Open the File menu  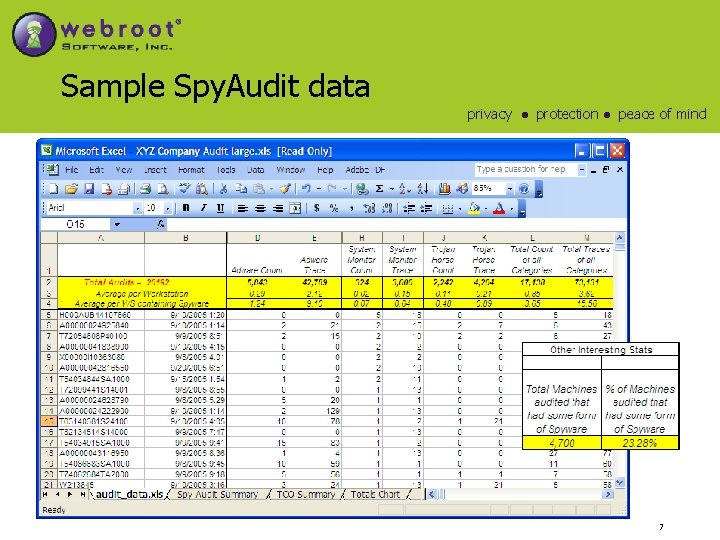(x=72, y=170)
